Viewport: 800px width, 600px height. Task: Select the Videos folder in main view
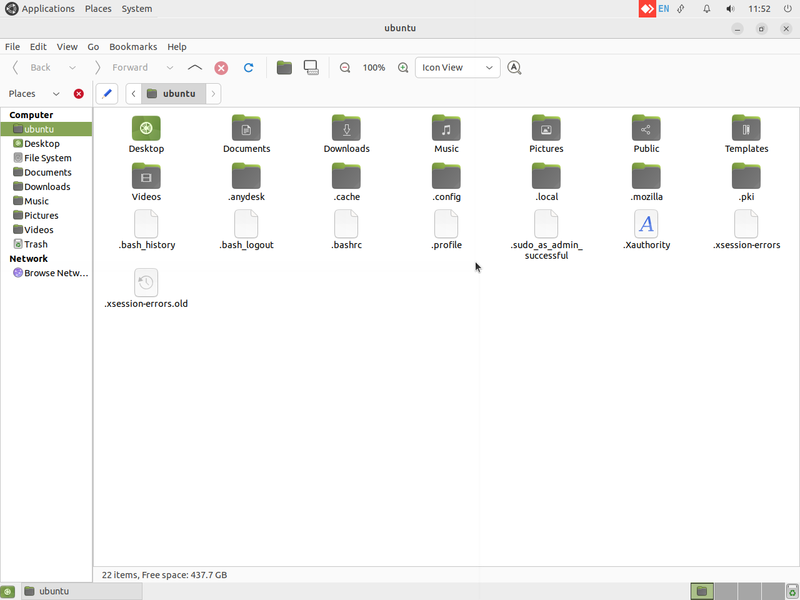(x=146, y=182)
